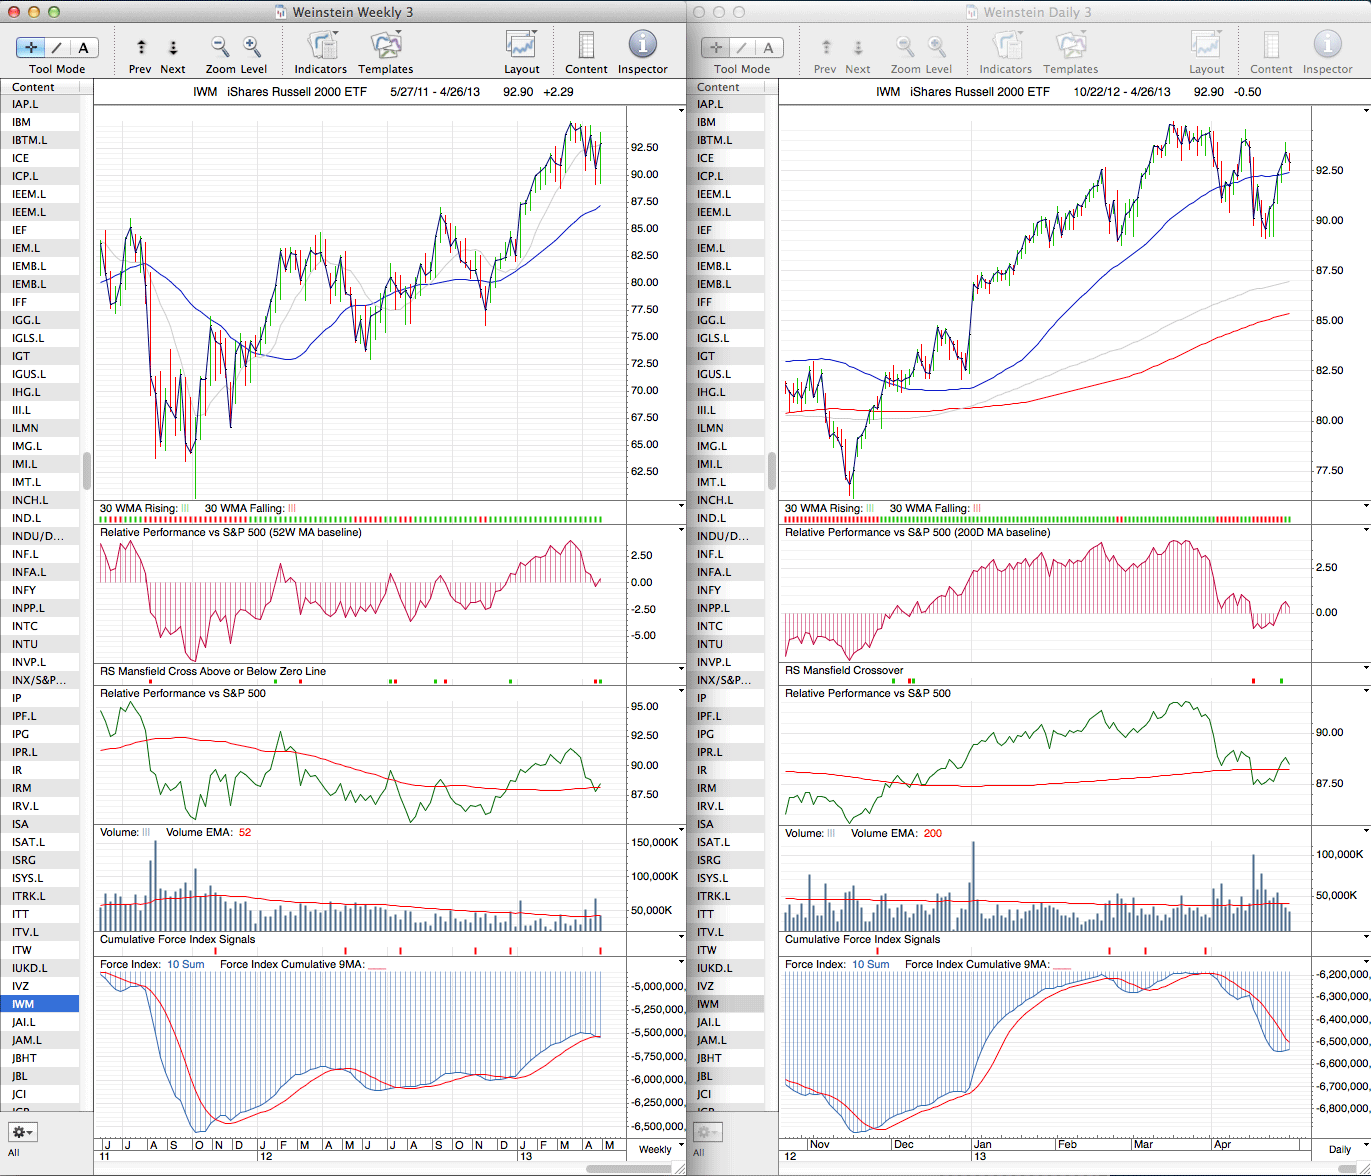This screenshot has width=1371, height=1176.
Task: Open Templates in the Weekly window toolbar
Action: 385,46
